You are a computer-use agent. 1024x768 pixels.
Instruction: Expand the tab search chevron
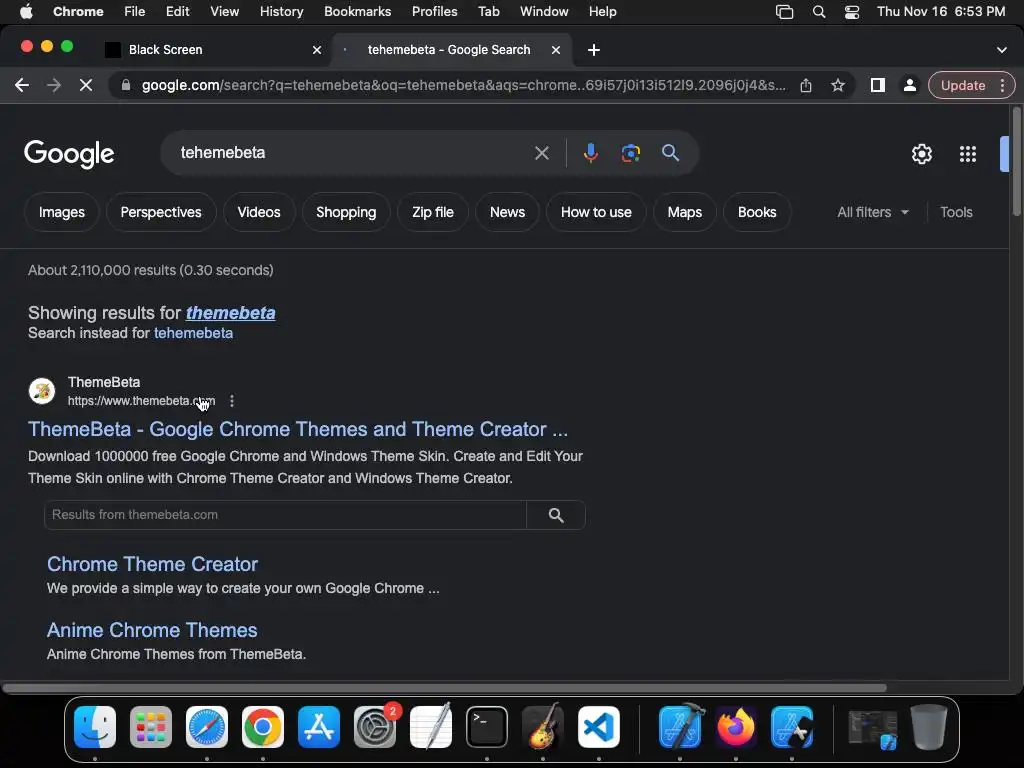[x=1001, y=50]
